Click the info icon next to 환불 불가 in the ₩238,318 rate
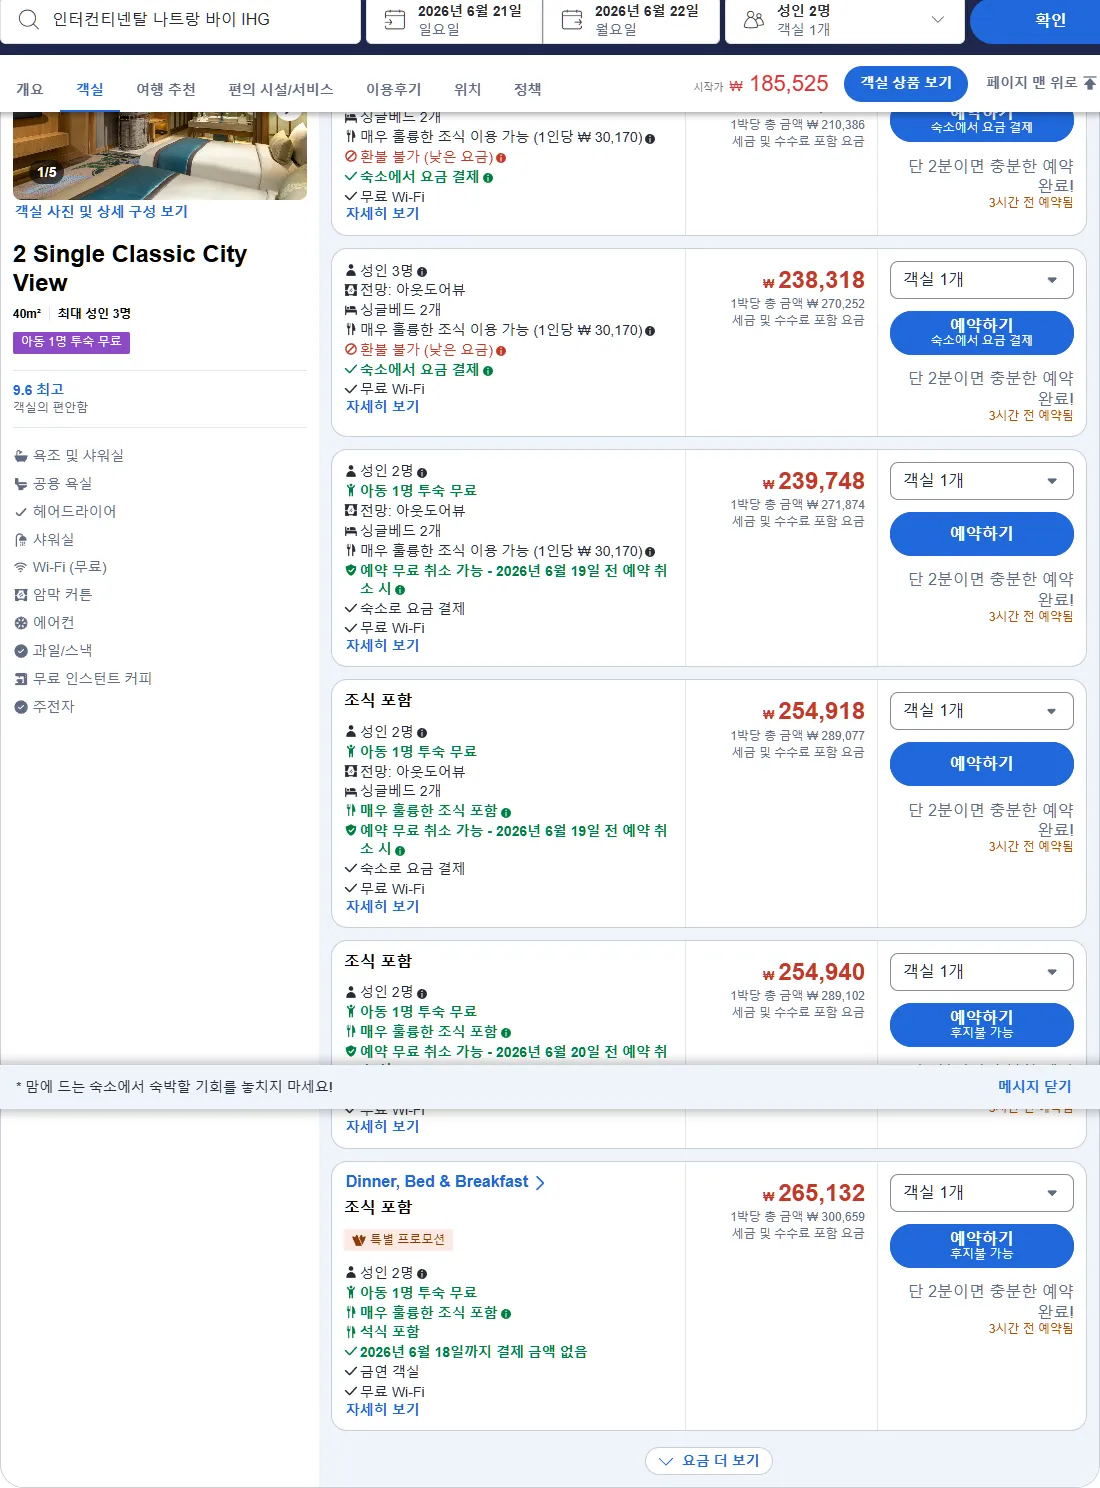 (x=501, y=351)
